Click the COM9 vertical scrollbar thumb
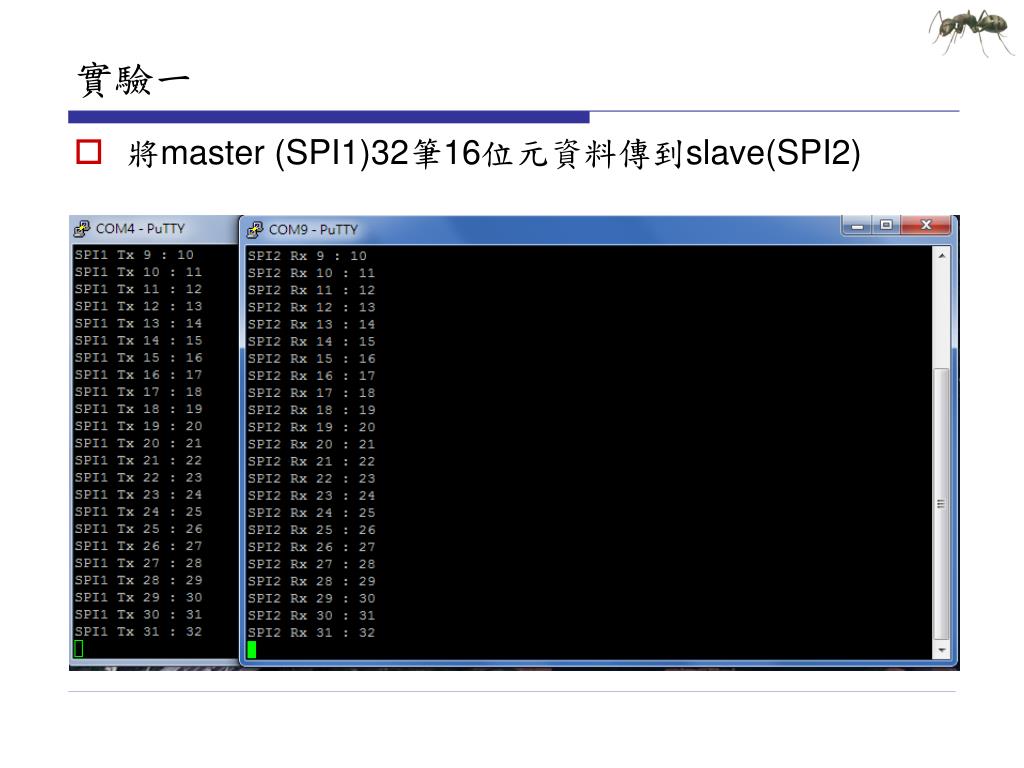The image size is (1024, 768). tap(941, 504)
